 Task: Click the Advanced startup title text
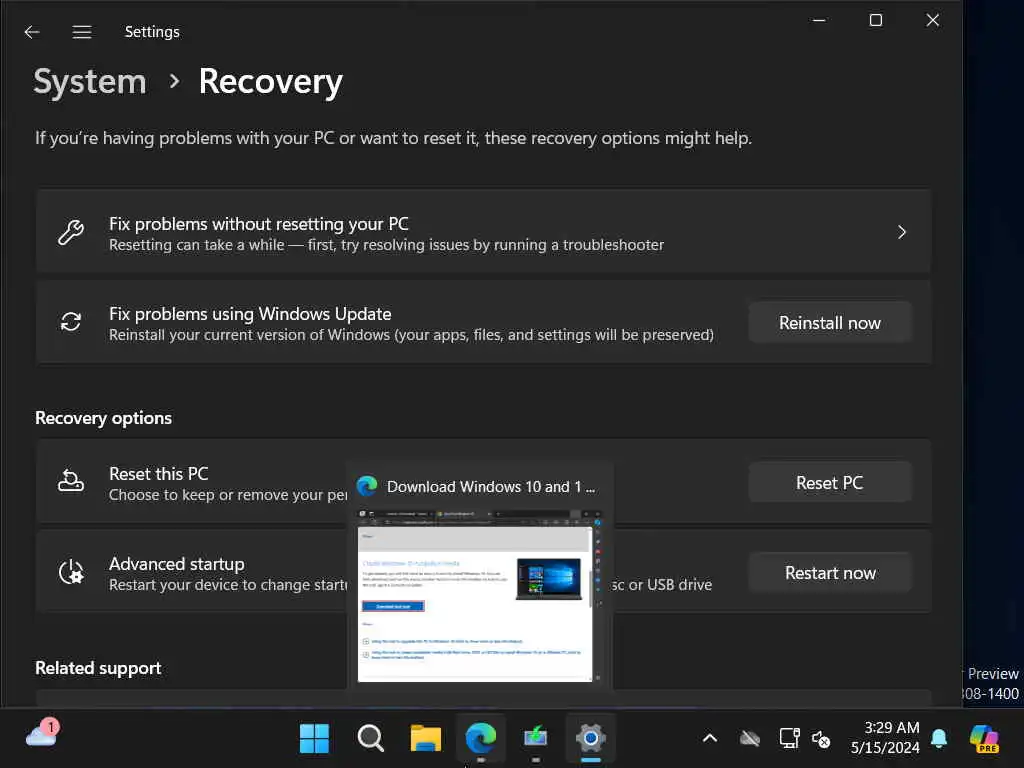click(x=176, y=564)
